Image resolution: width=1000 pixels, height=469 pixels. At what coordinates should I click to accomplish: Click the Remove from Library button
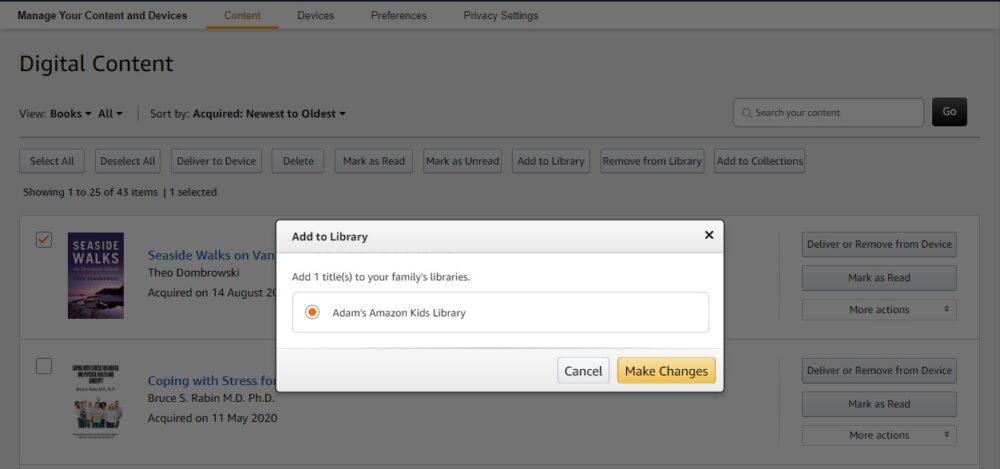click(x=652, y=161)
